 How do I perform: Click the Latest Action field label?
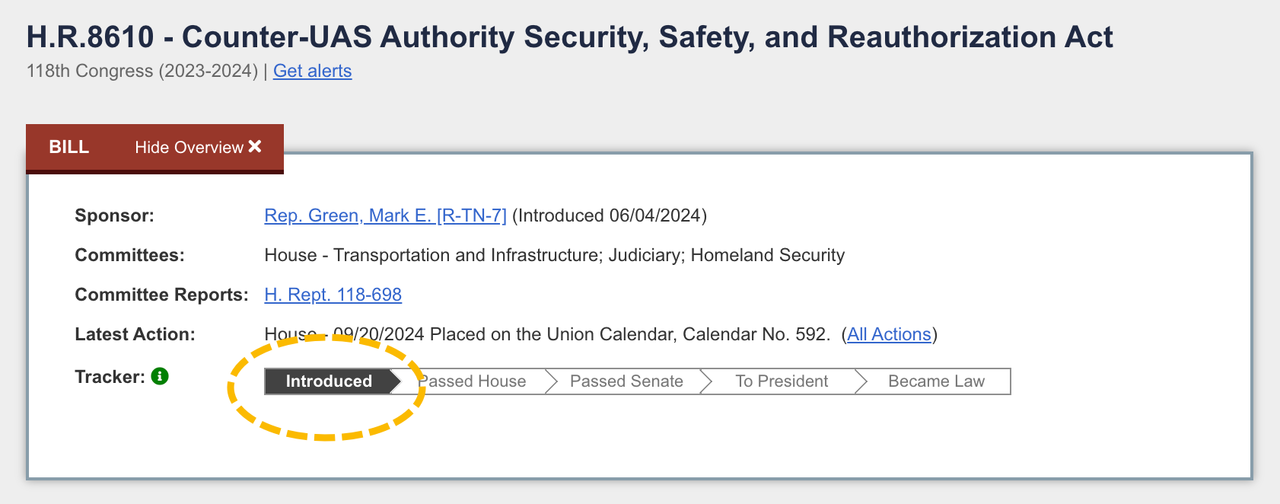(135, 334)
